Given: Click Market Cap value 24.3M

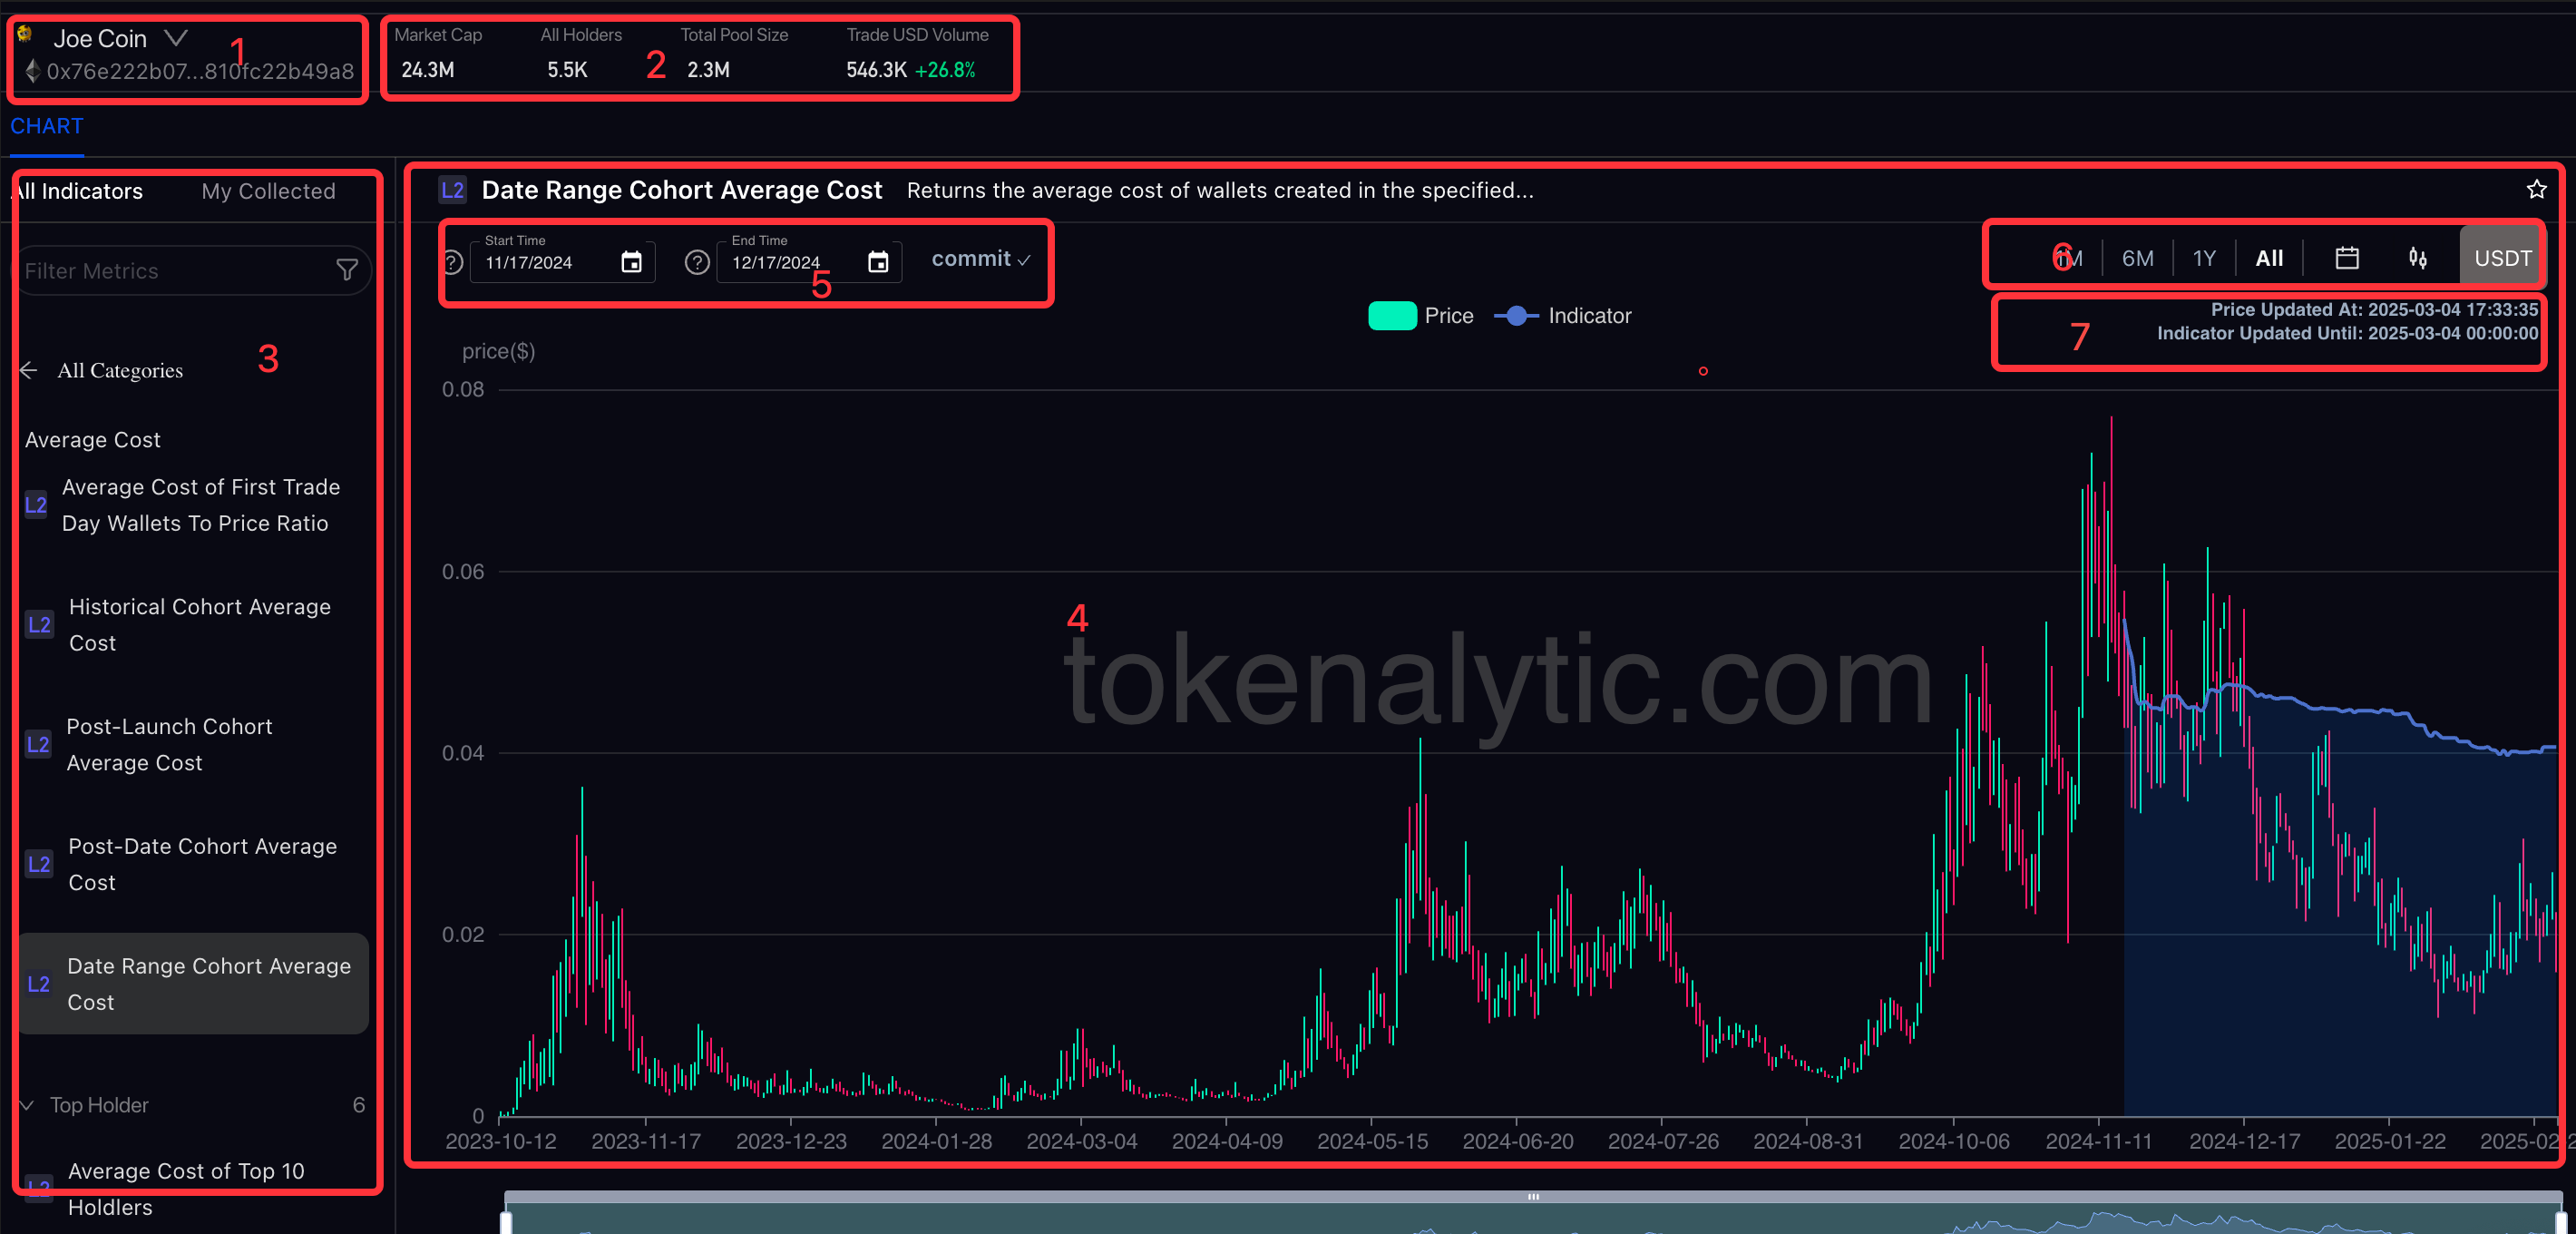Looking at the screenshot, I should point(428,70).
